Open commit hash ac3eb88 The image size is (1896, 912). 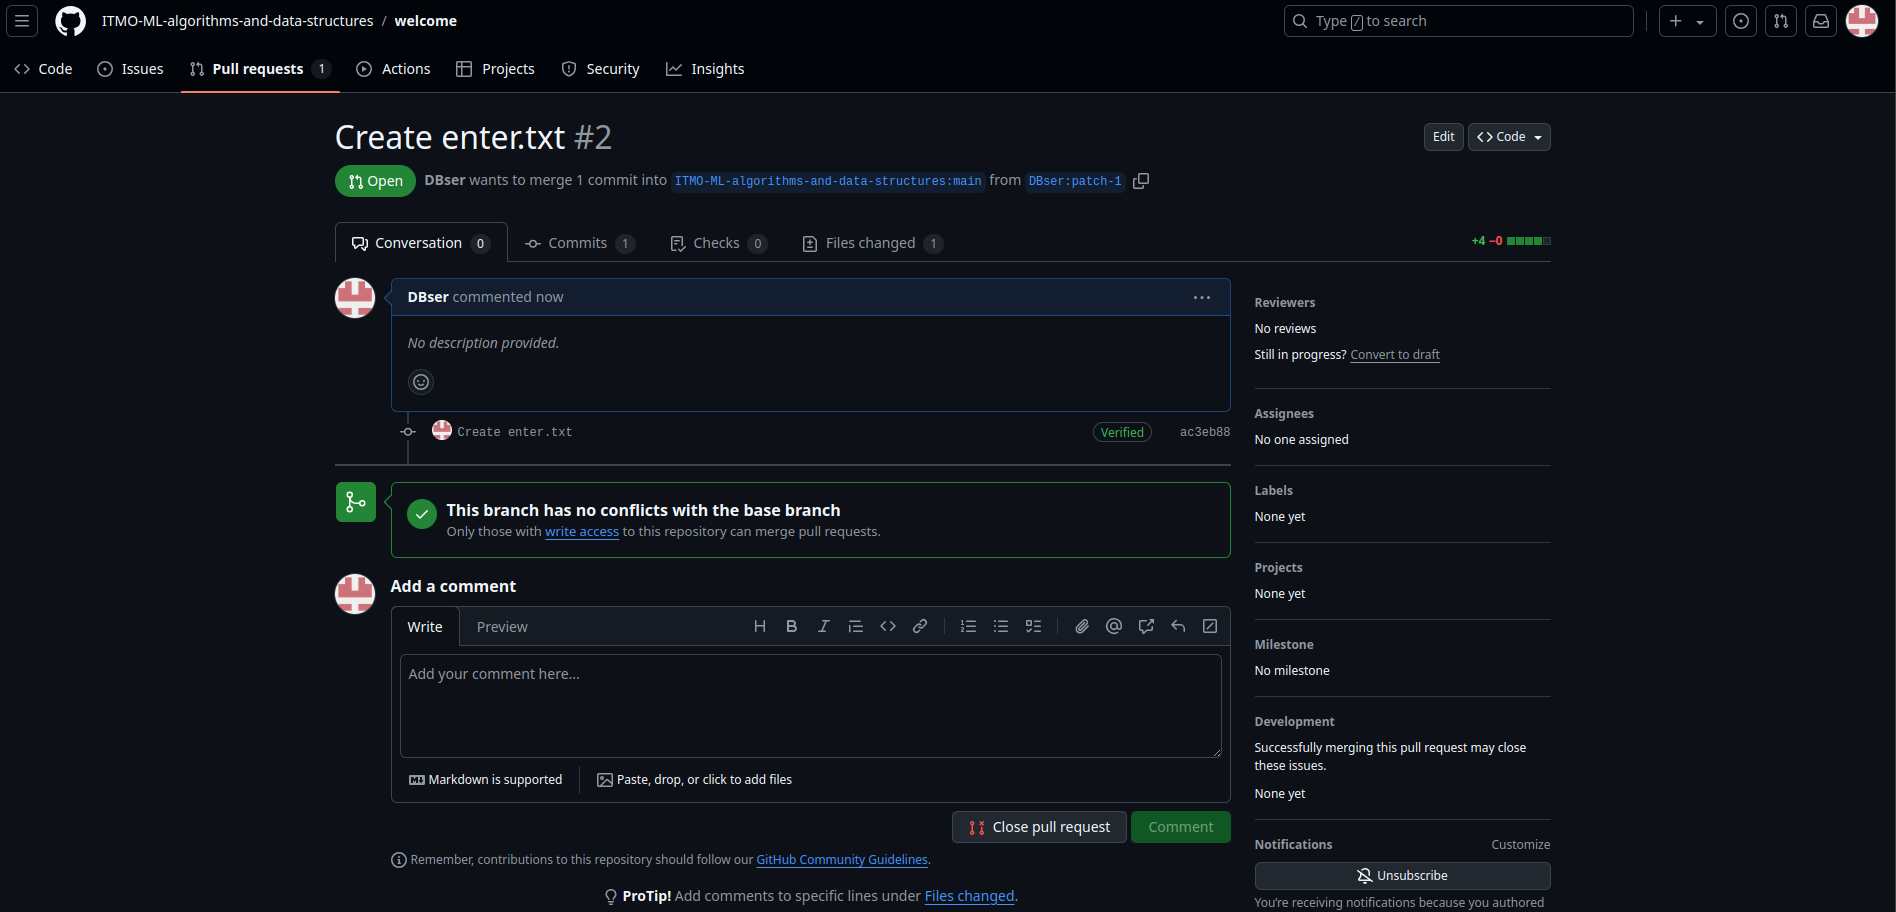tap(1205, 432)
